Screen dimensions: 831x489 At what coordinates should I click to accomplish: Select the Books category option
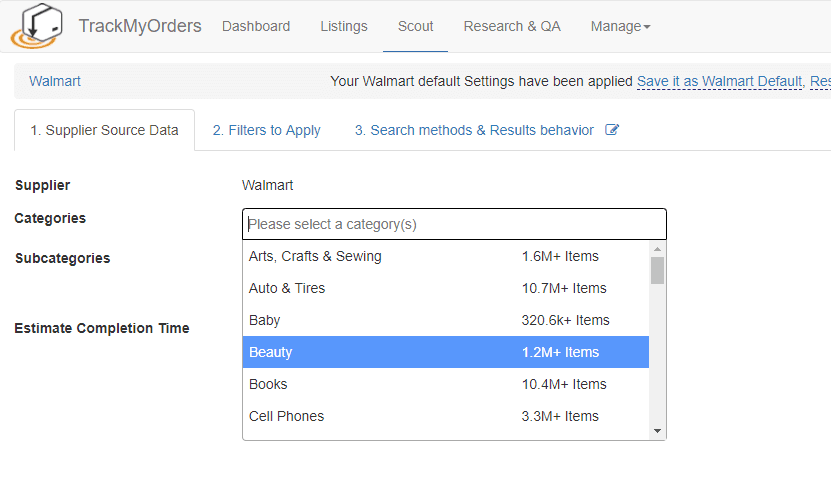pyautogui.click(x=446, y=384)
